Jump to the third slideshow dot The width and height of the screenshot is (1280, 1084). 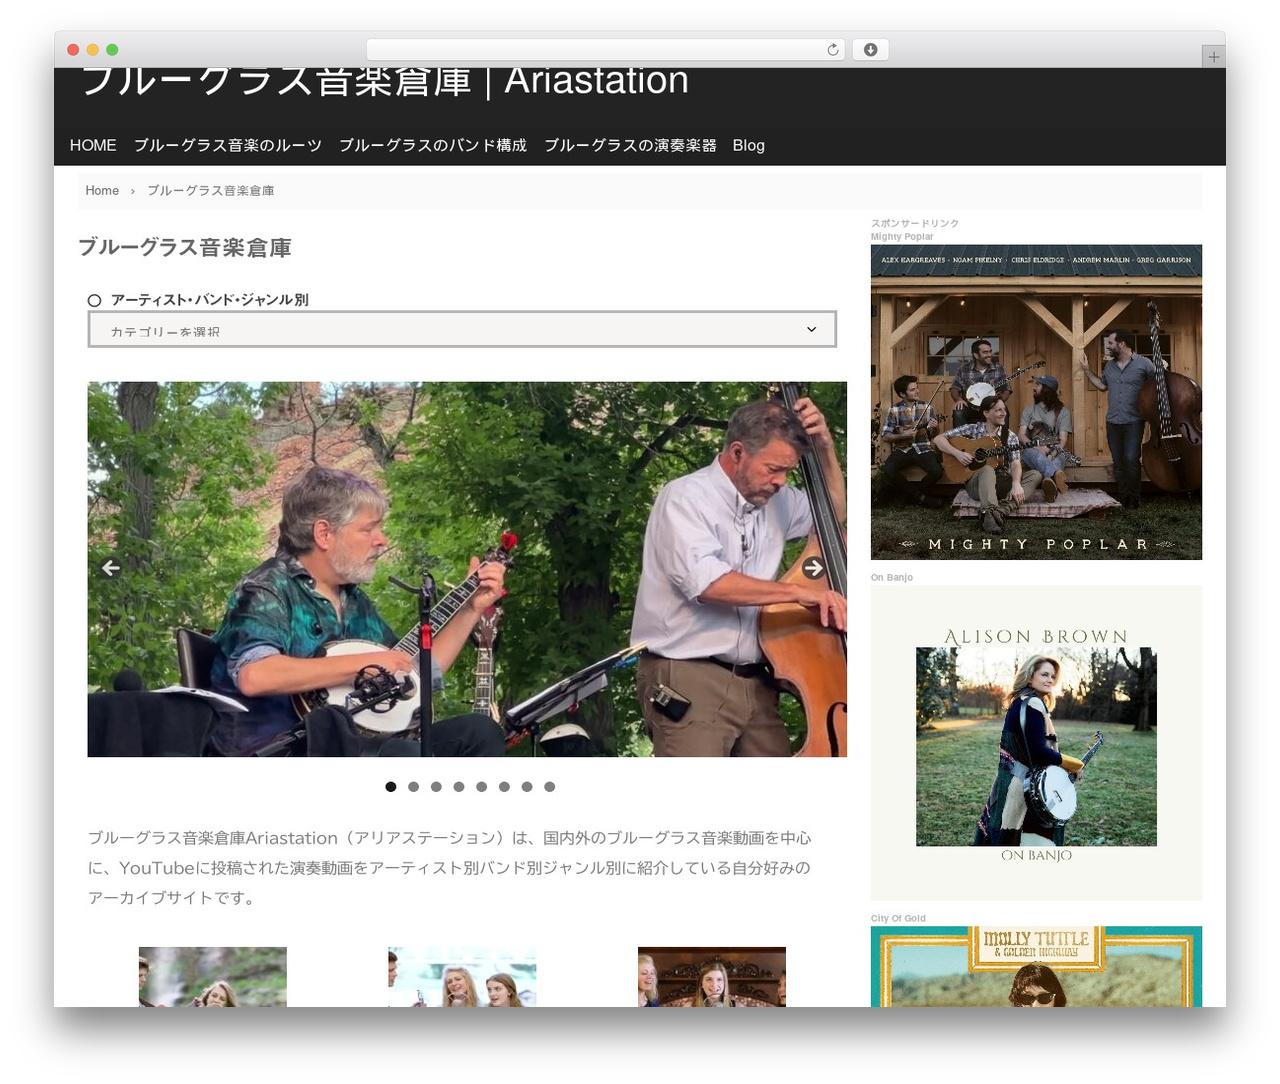click(x=436, y=787)
